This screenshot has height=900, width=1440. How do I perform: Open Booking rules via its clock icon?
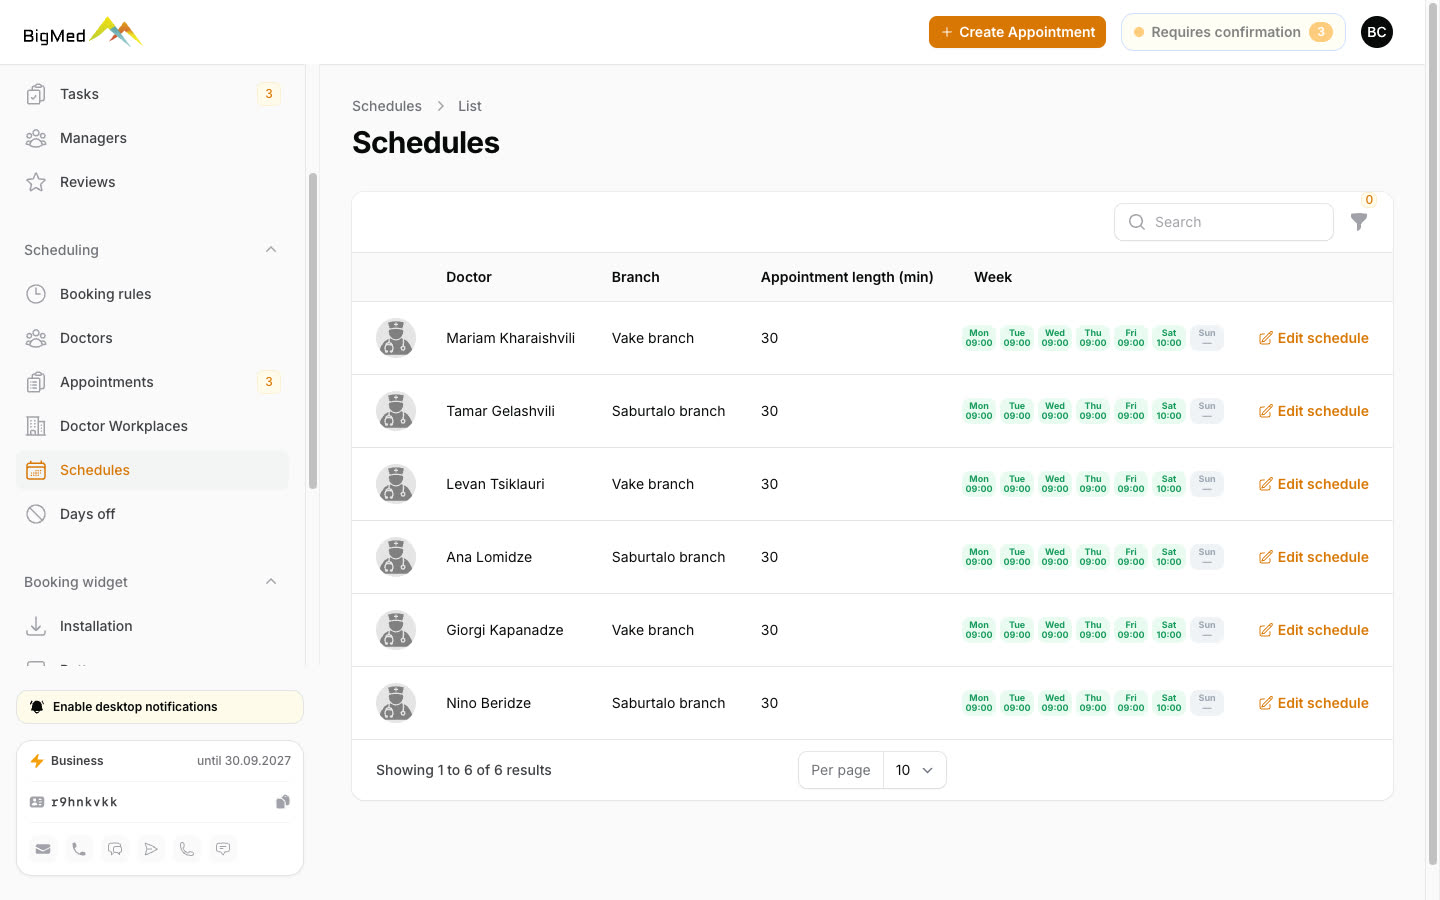click(x=36, y=294)
